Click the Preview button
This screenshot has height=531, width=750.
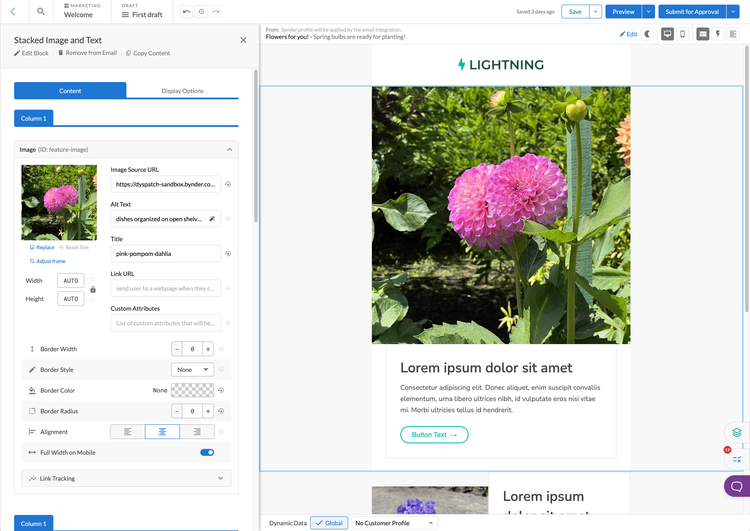pyautogui.click(x=624, y=11)
